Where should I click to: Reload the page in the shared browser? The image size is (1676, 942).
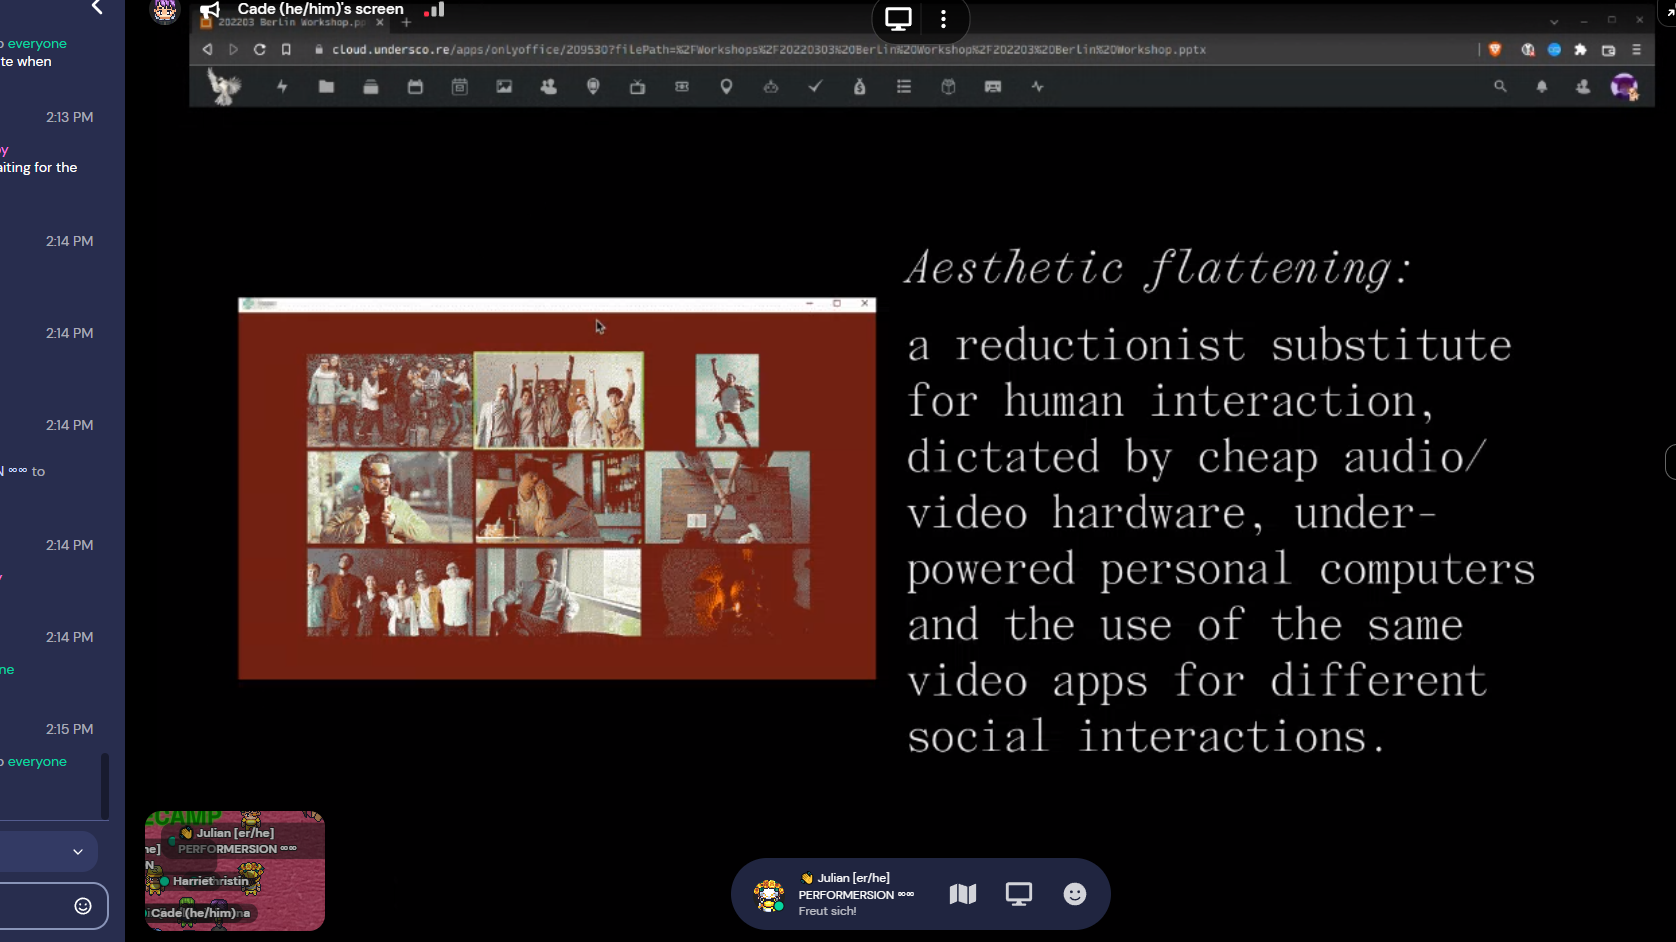click(x=259, y=49)
